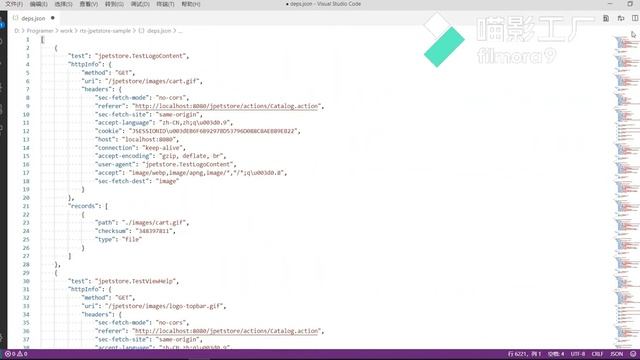Click line number 29 in the gutter
640x360 pixels.
coord(26,273)
